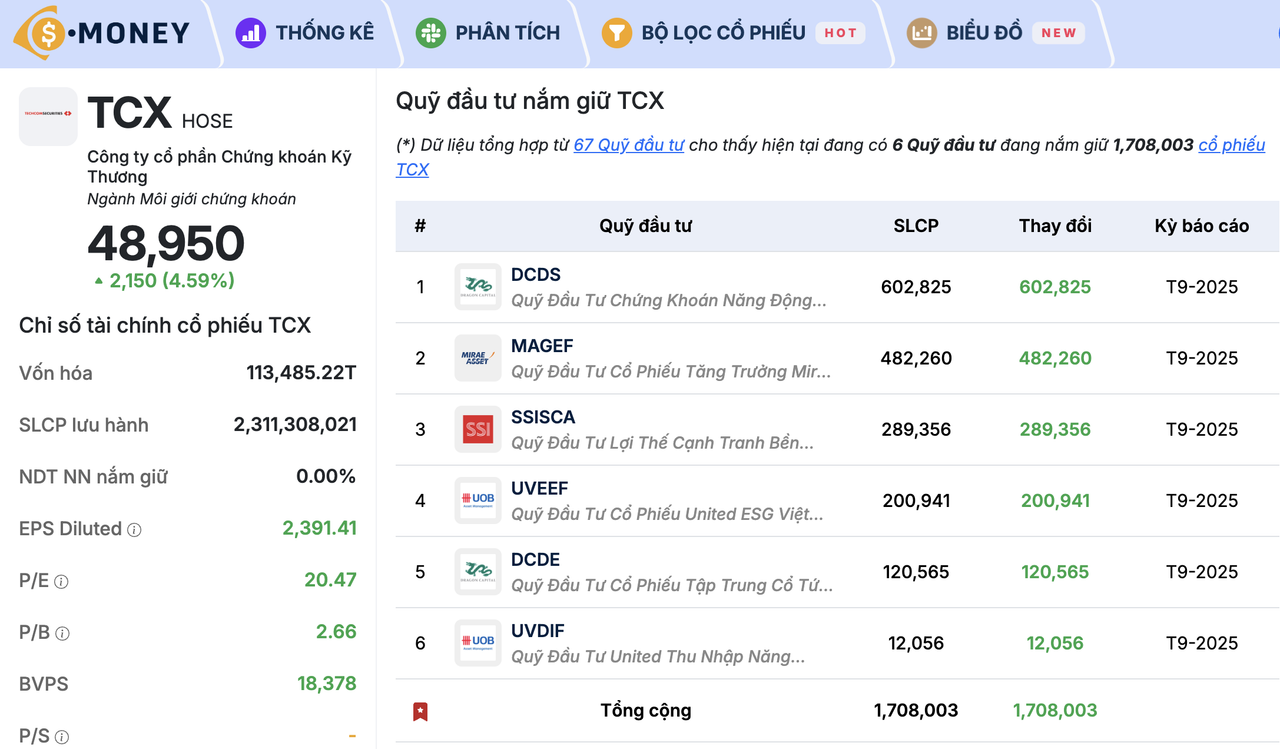Click the Vốn hóa value 113,485.22T

301,373
